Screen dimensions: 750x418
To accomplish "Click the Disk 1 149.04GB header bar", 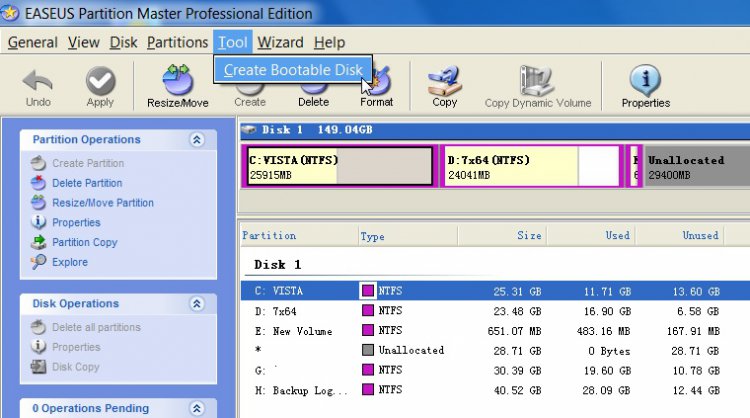I will click(x=495, y=130).
